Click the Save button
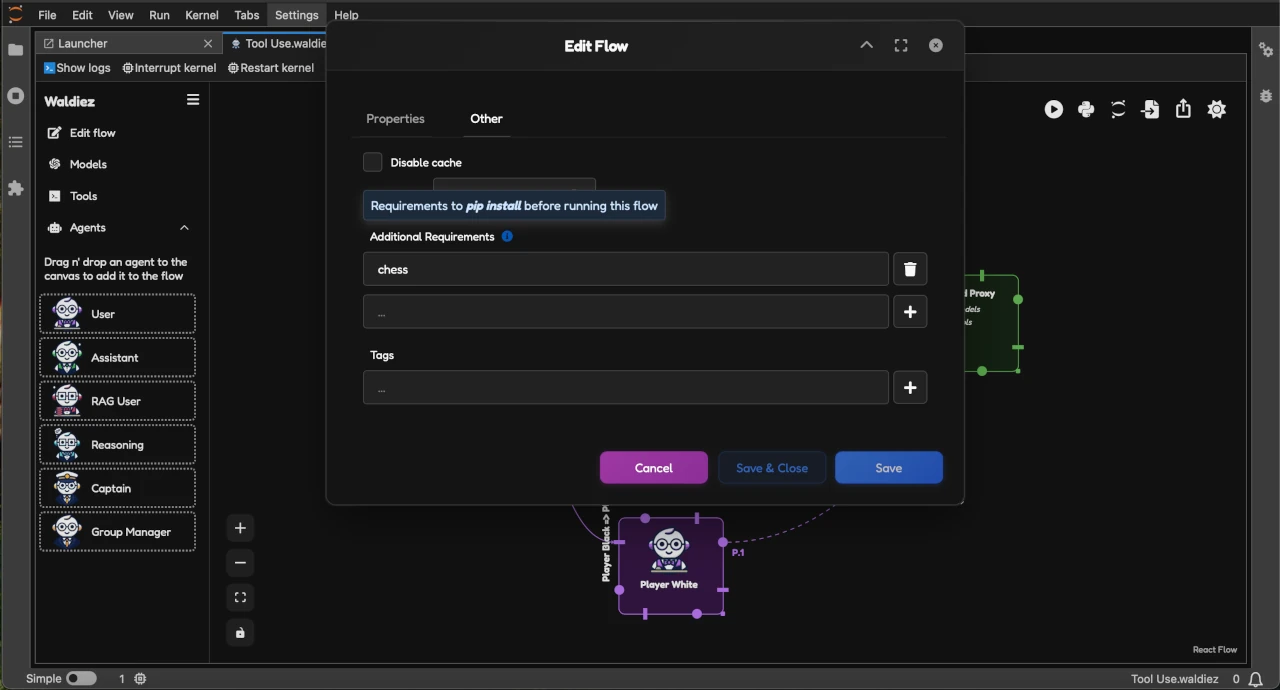 coord(888,468)
